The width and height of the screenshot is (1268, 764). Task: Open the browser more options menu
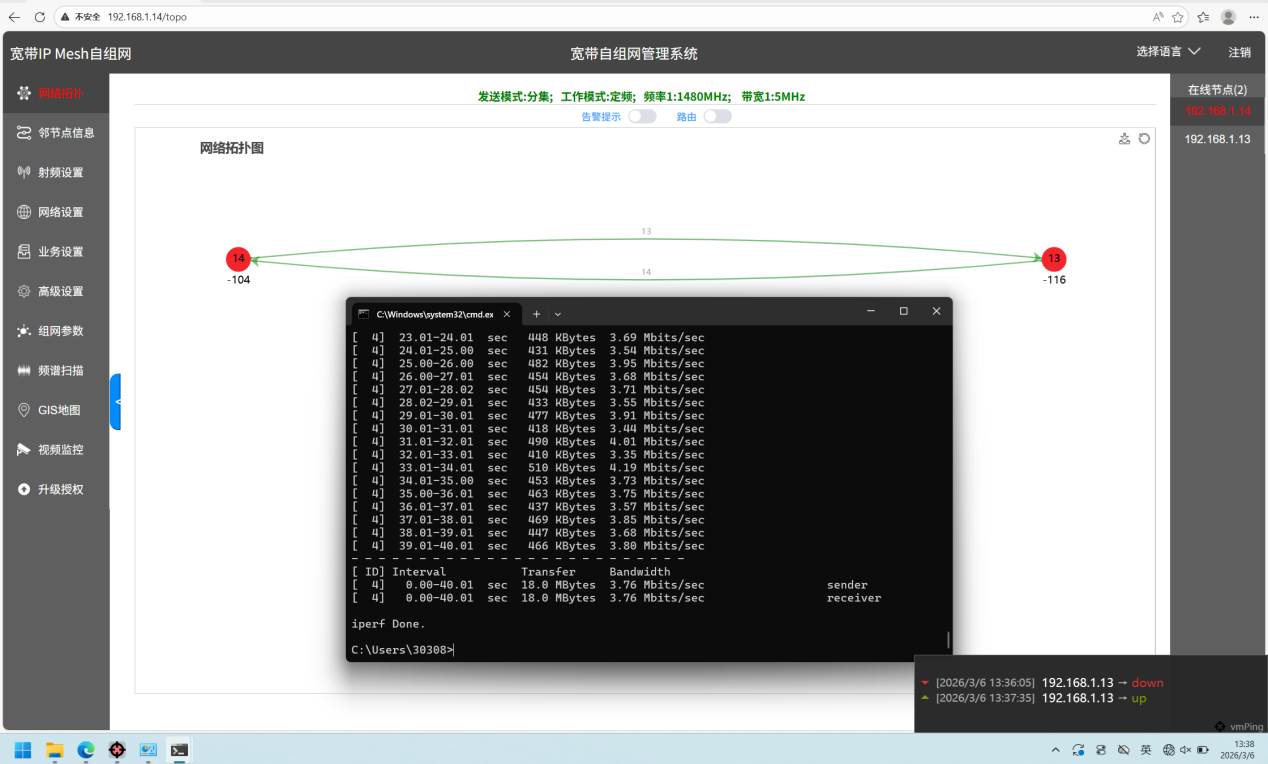pos(1254,17)
